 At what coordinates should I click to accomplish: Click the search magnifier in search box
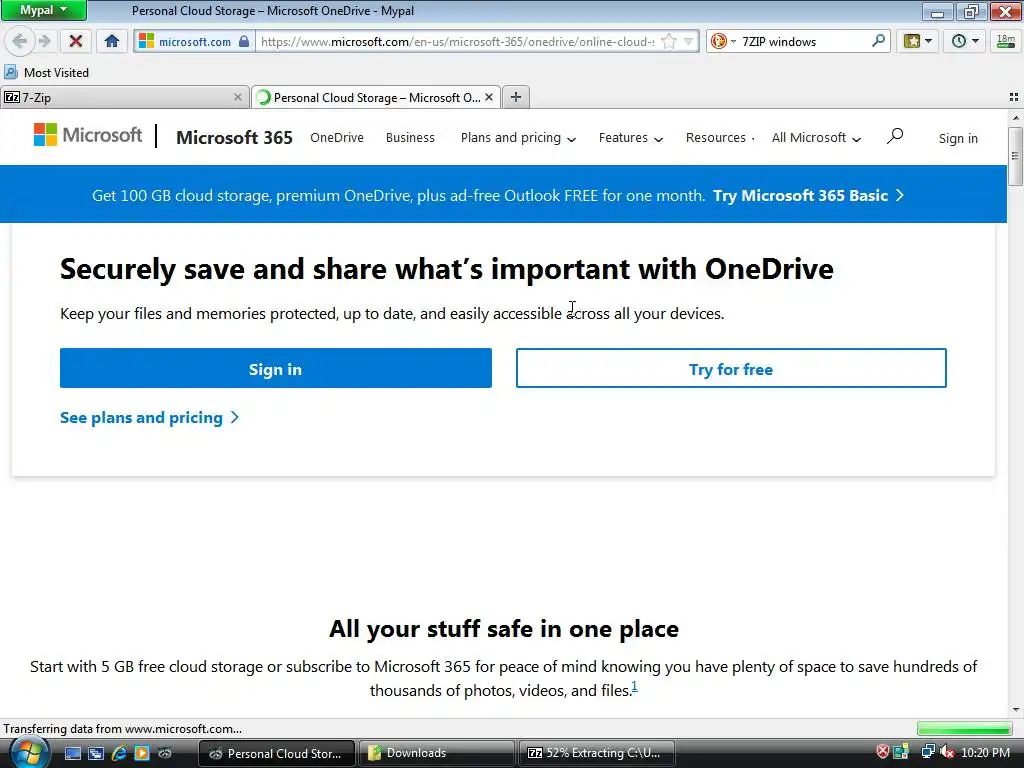click(x=878, y=40)
